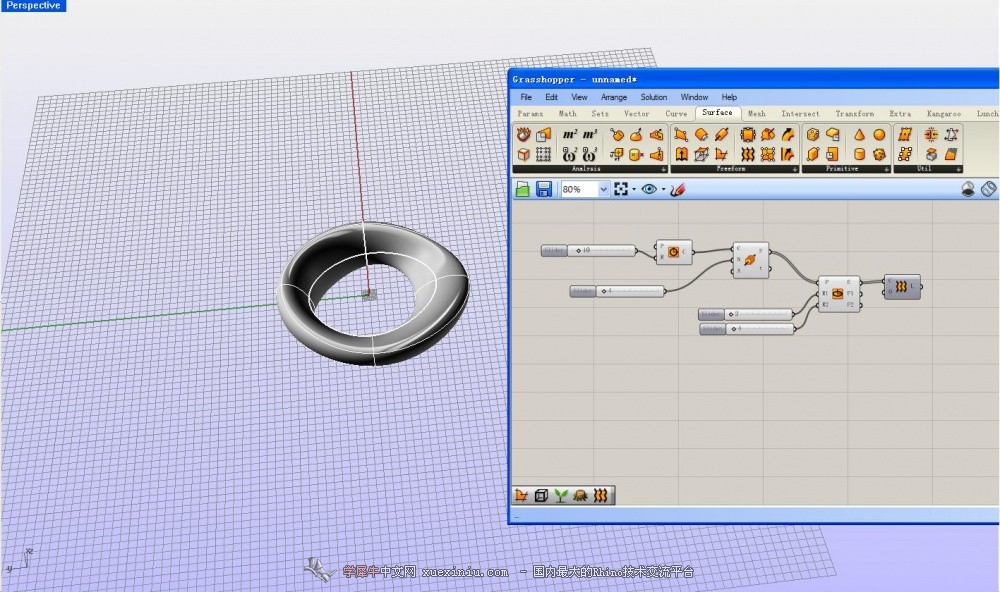
Task: Pick the ω³ Volume Moments icon
Action: [590, 154]
